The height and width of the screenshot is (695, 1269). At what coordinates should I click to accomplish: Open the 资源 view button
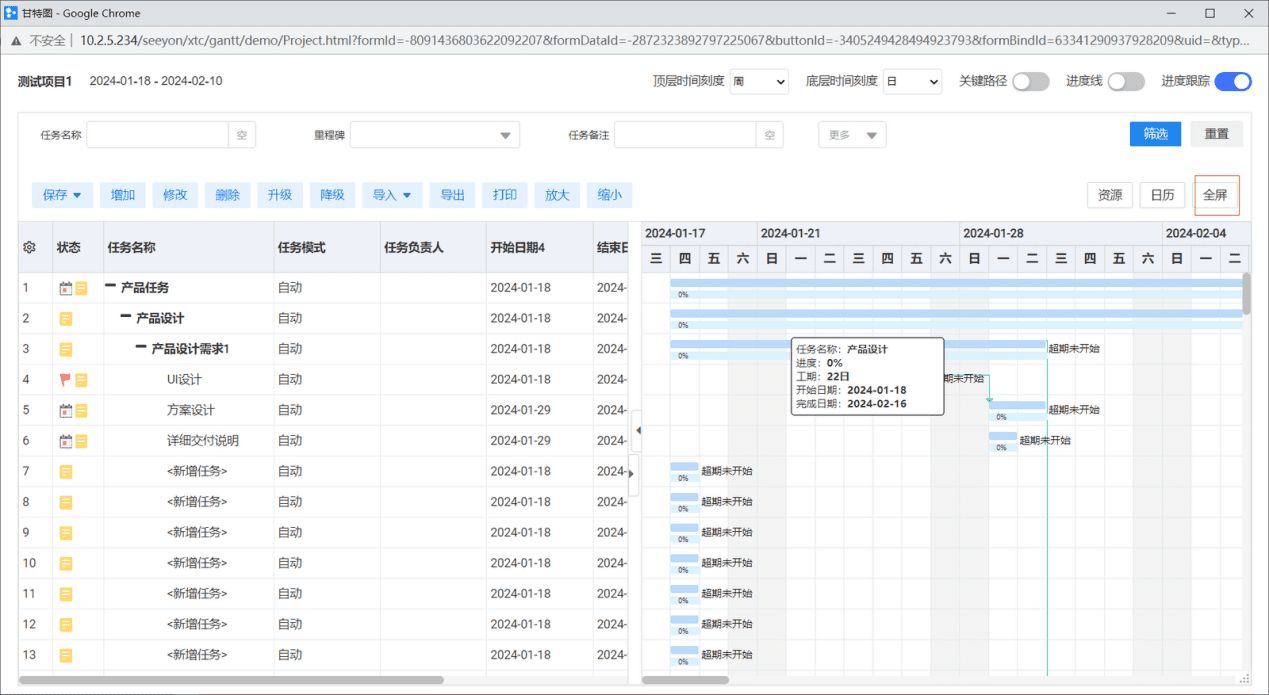point(1110,195)
